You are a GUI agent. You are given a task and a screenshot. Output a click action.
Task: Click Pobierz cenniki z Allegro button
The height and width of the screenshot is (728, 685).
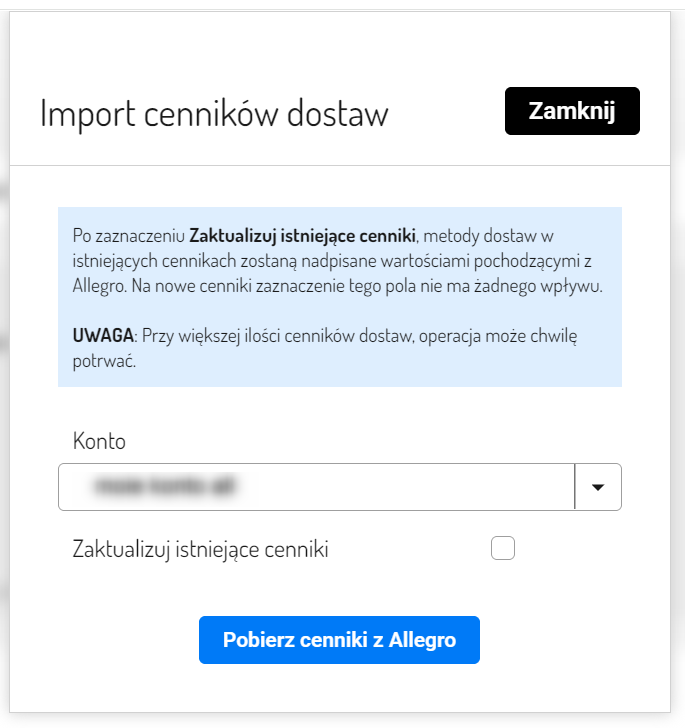(339, 640)
